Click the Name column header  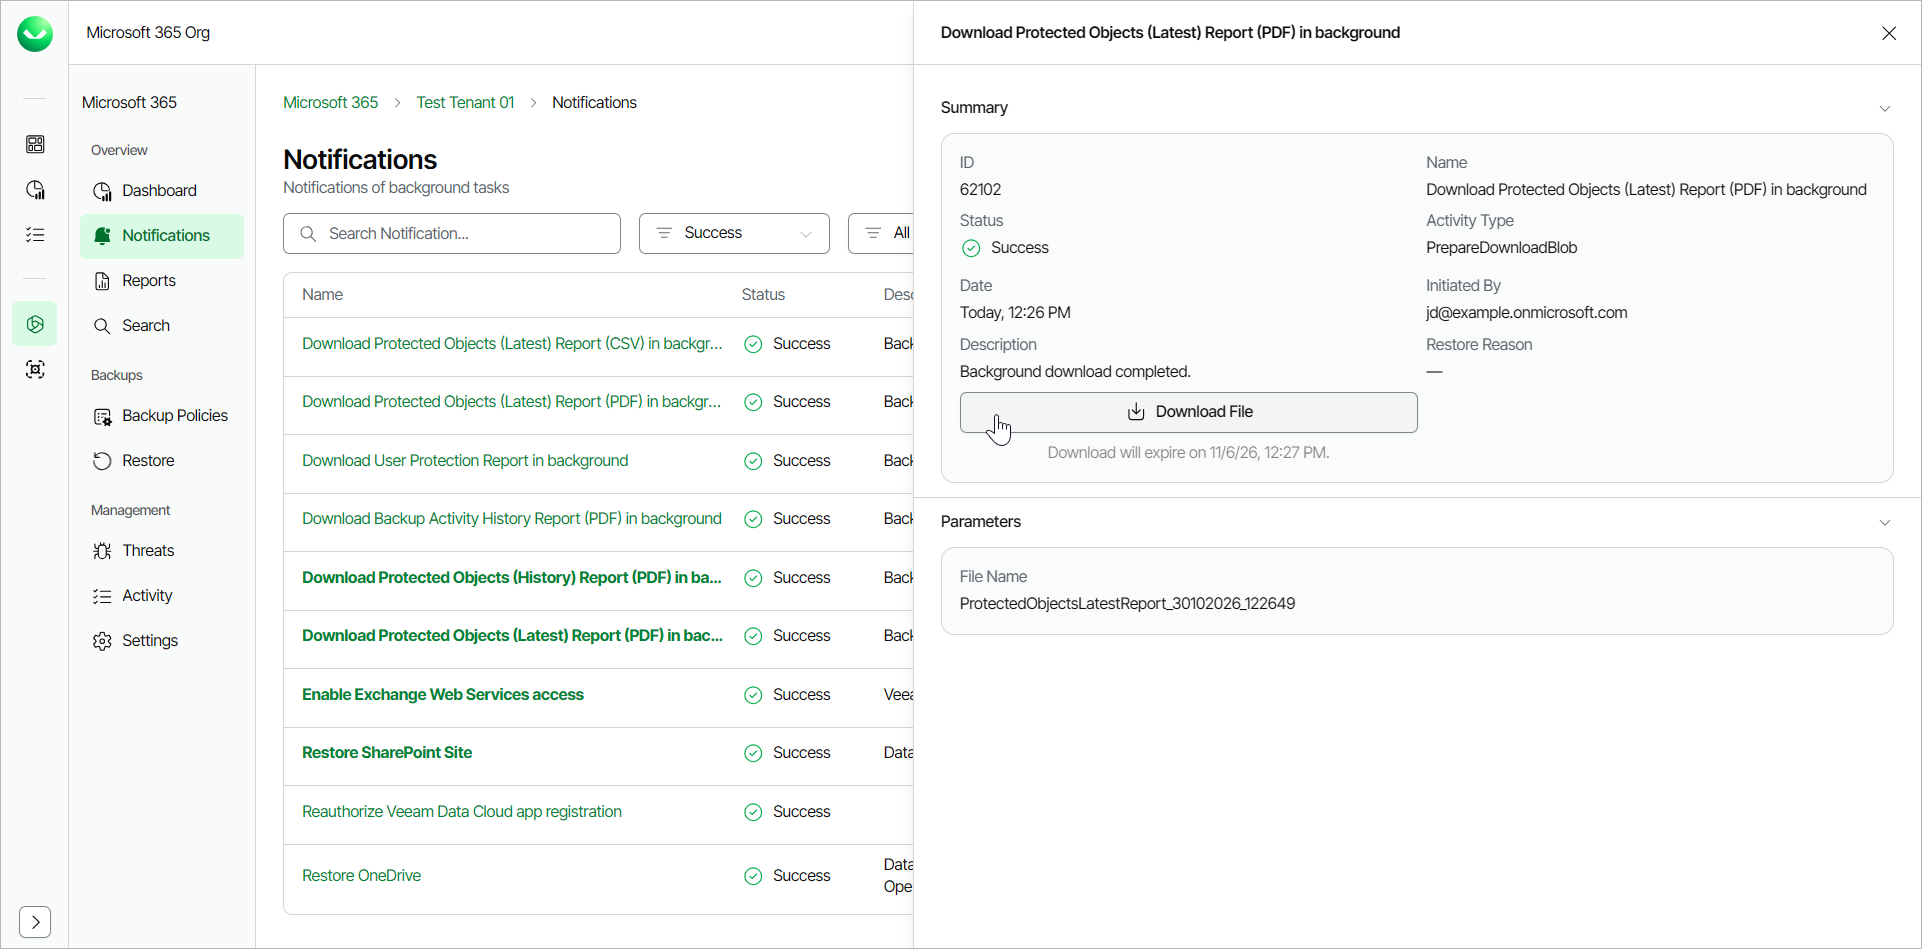[x=322, y=295]
